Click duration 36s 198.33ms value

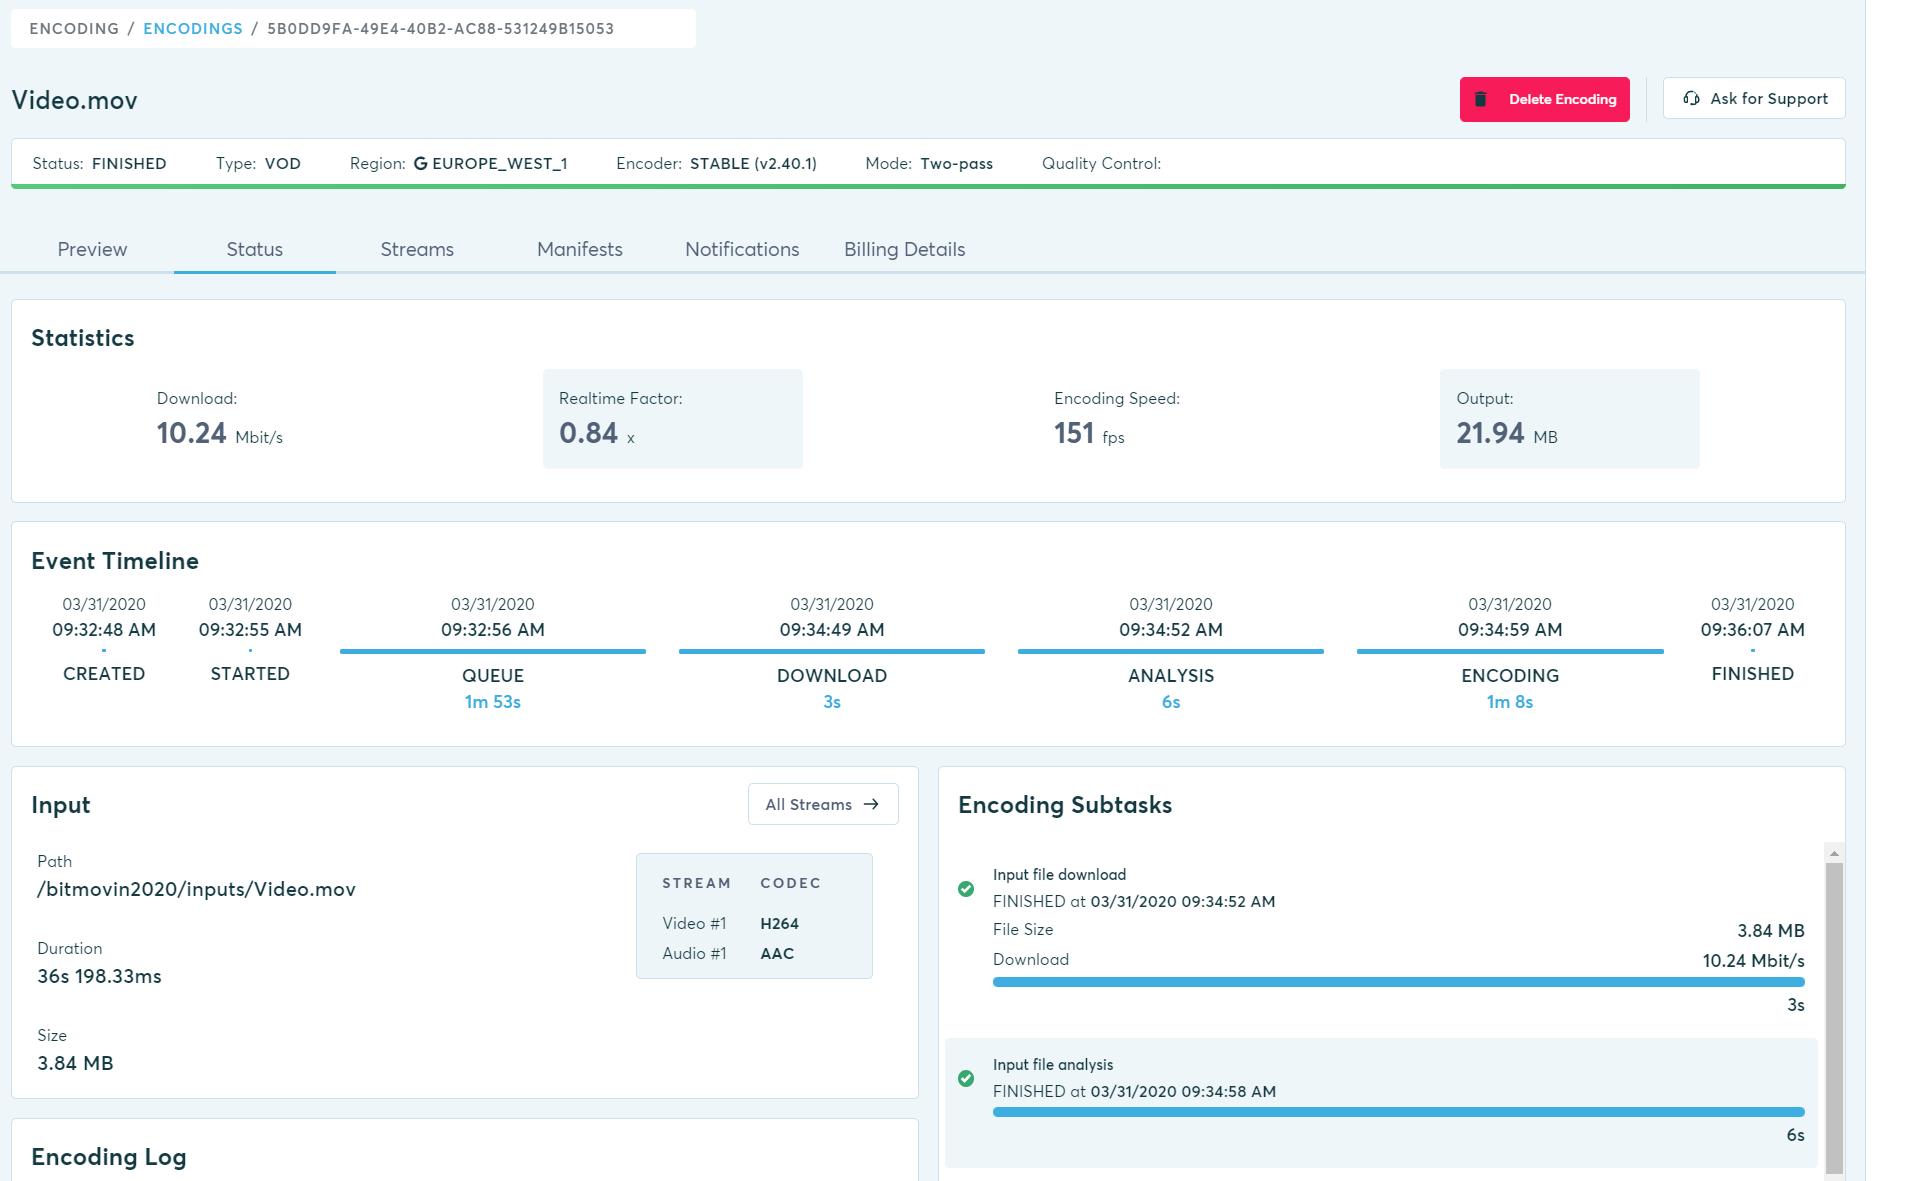point(99,976)
